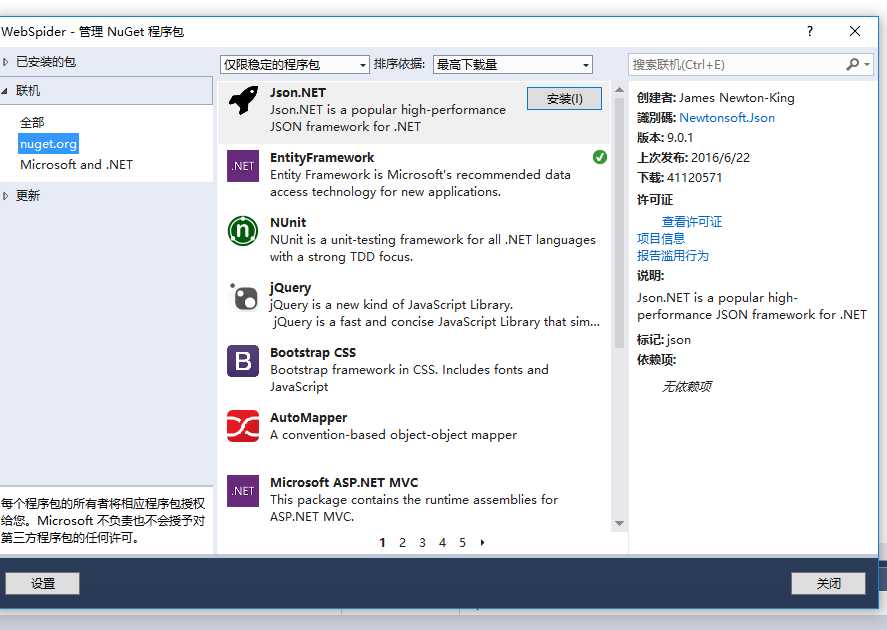
Task: Select 全部 under 联机
Action: 32,122
